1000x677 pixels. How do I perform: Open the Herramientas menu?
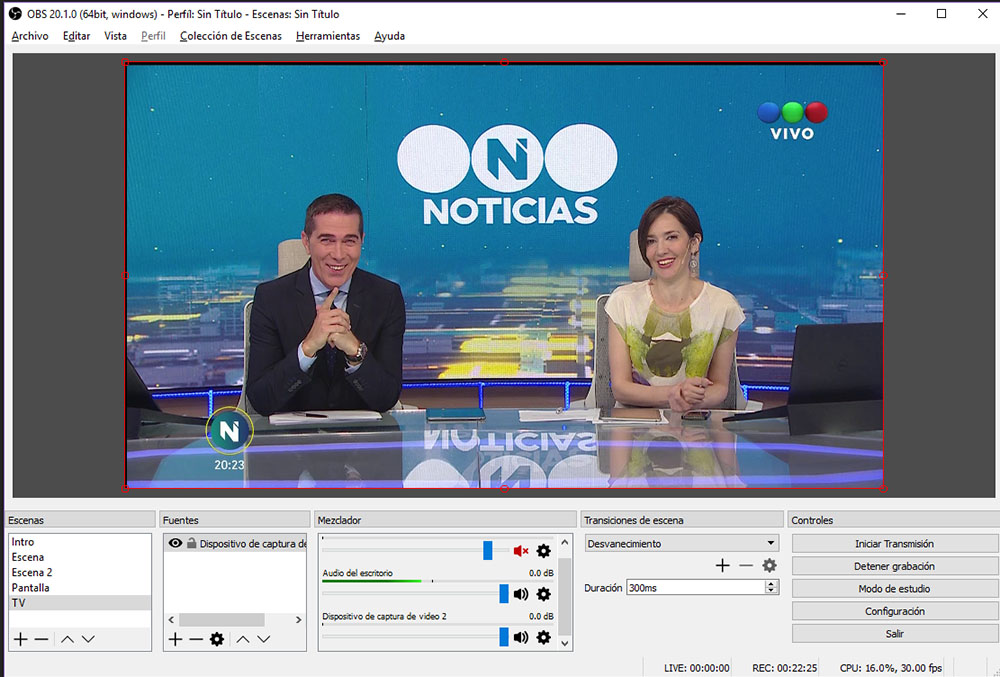pos(328,36)
